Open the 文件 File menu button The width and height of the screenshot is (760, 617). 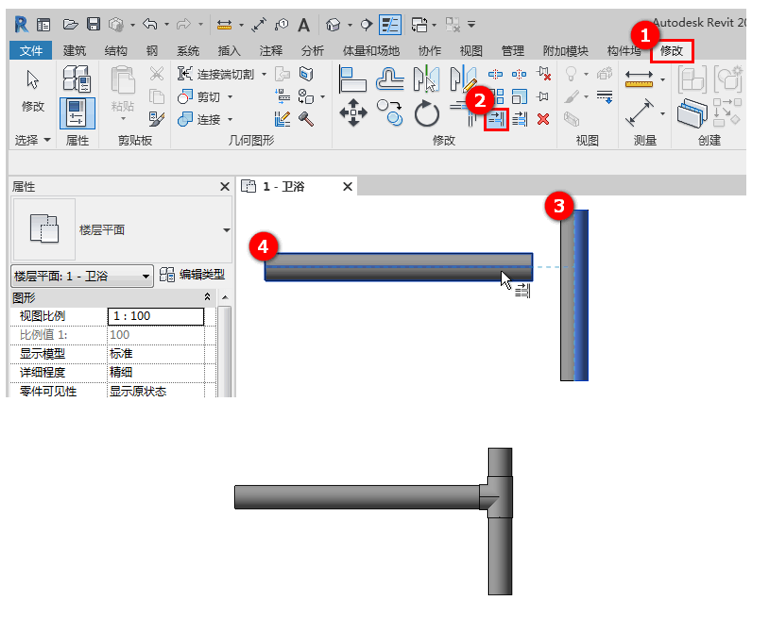pyautogui.click(x=31, y=50)
